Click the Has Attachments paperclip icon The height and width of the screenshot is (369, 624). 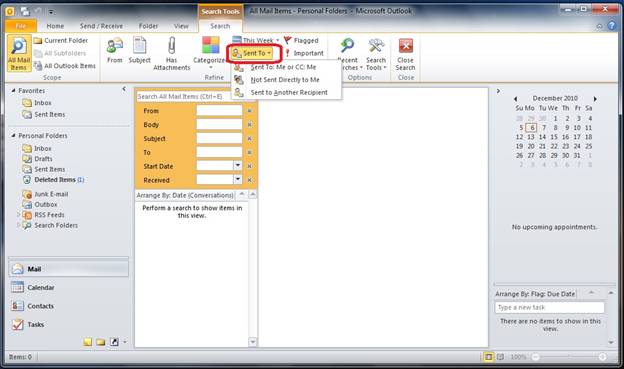(172, 45)
